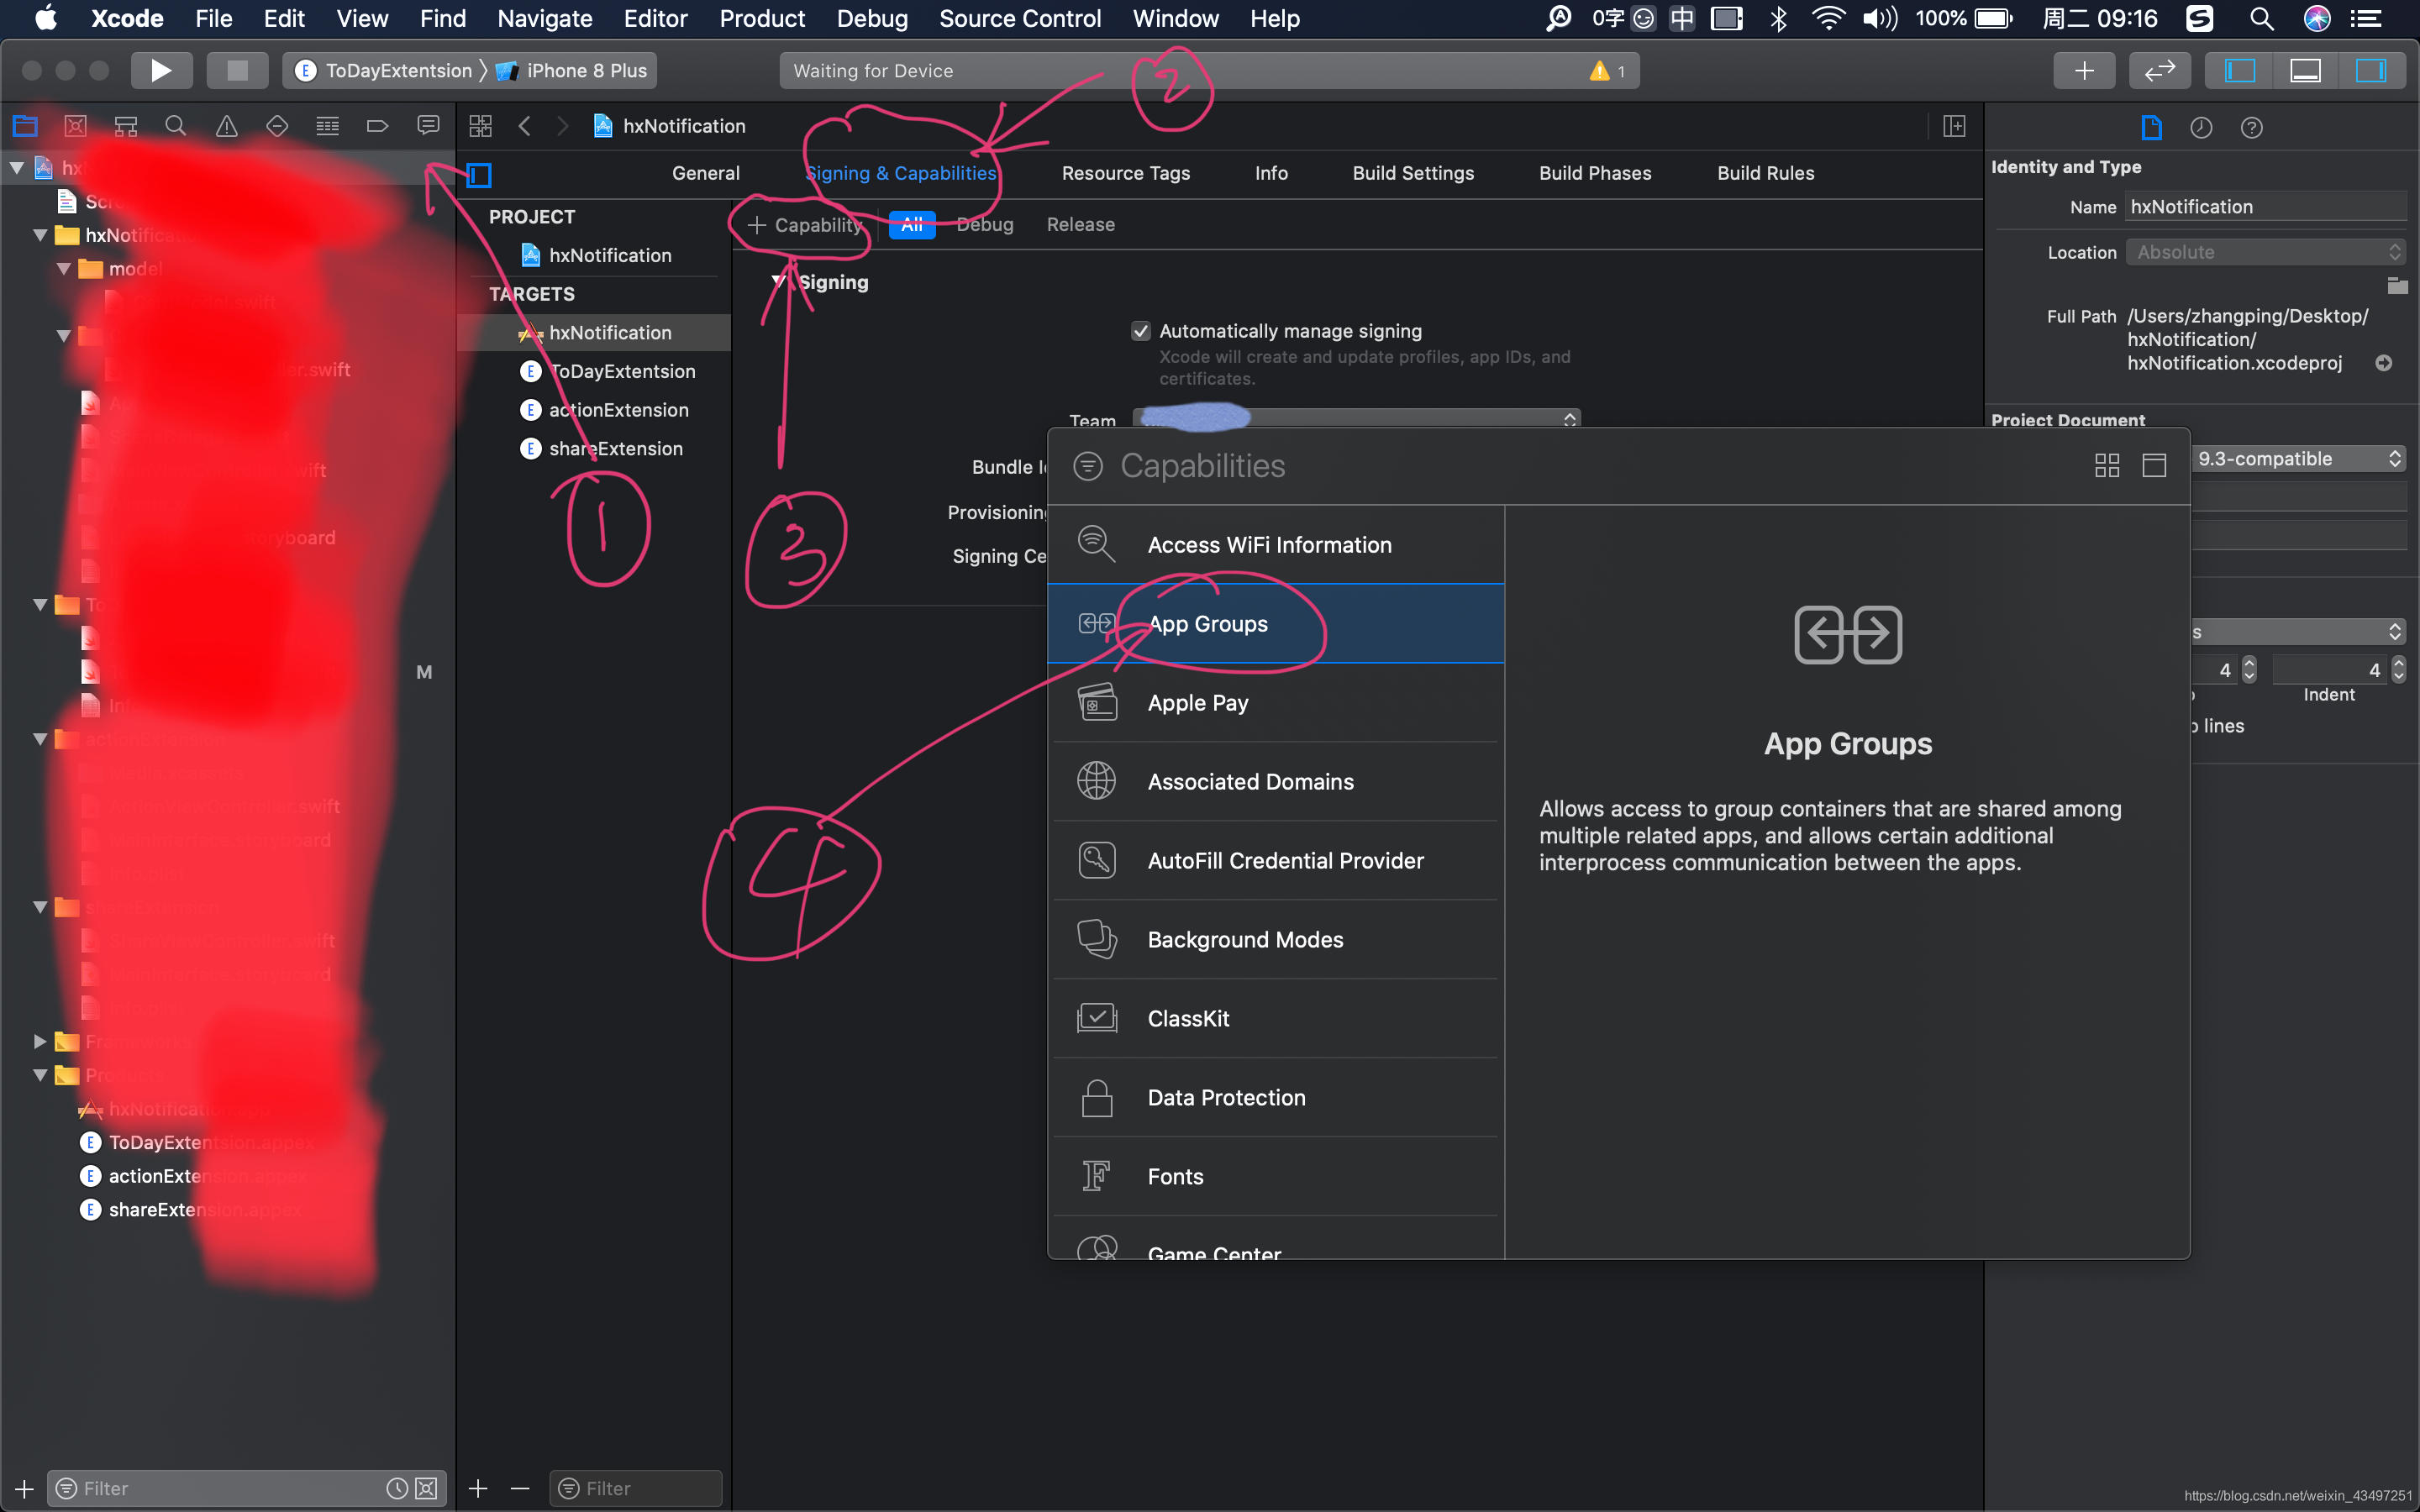Click the AutoFill Credential Provider icon
2420x1512 pixels.
pyautogui.click(x=1097, y=860)
